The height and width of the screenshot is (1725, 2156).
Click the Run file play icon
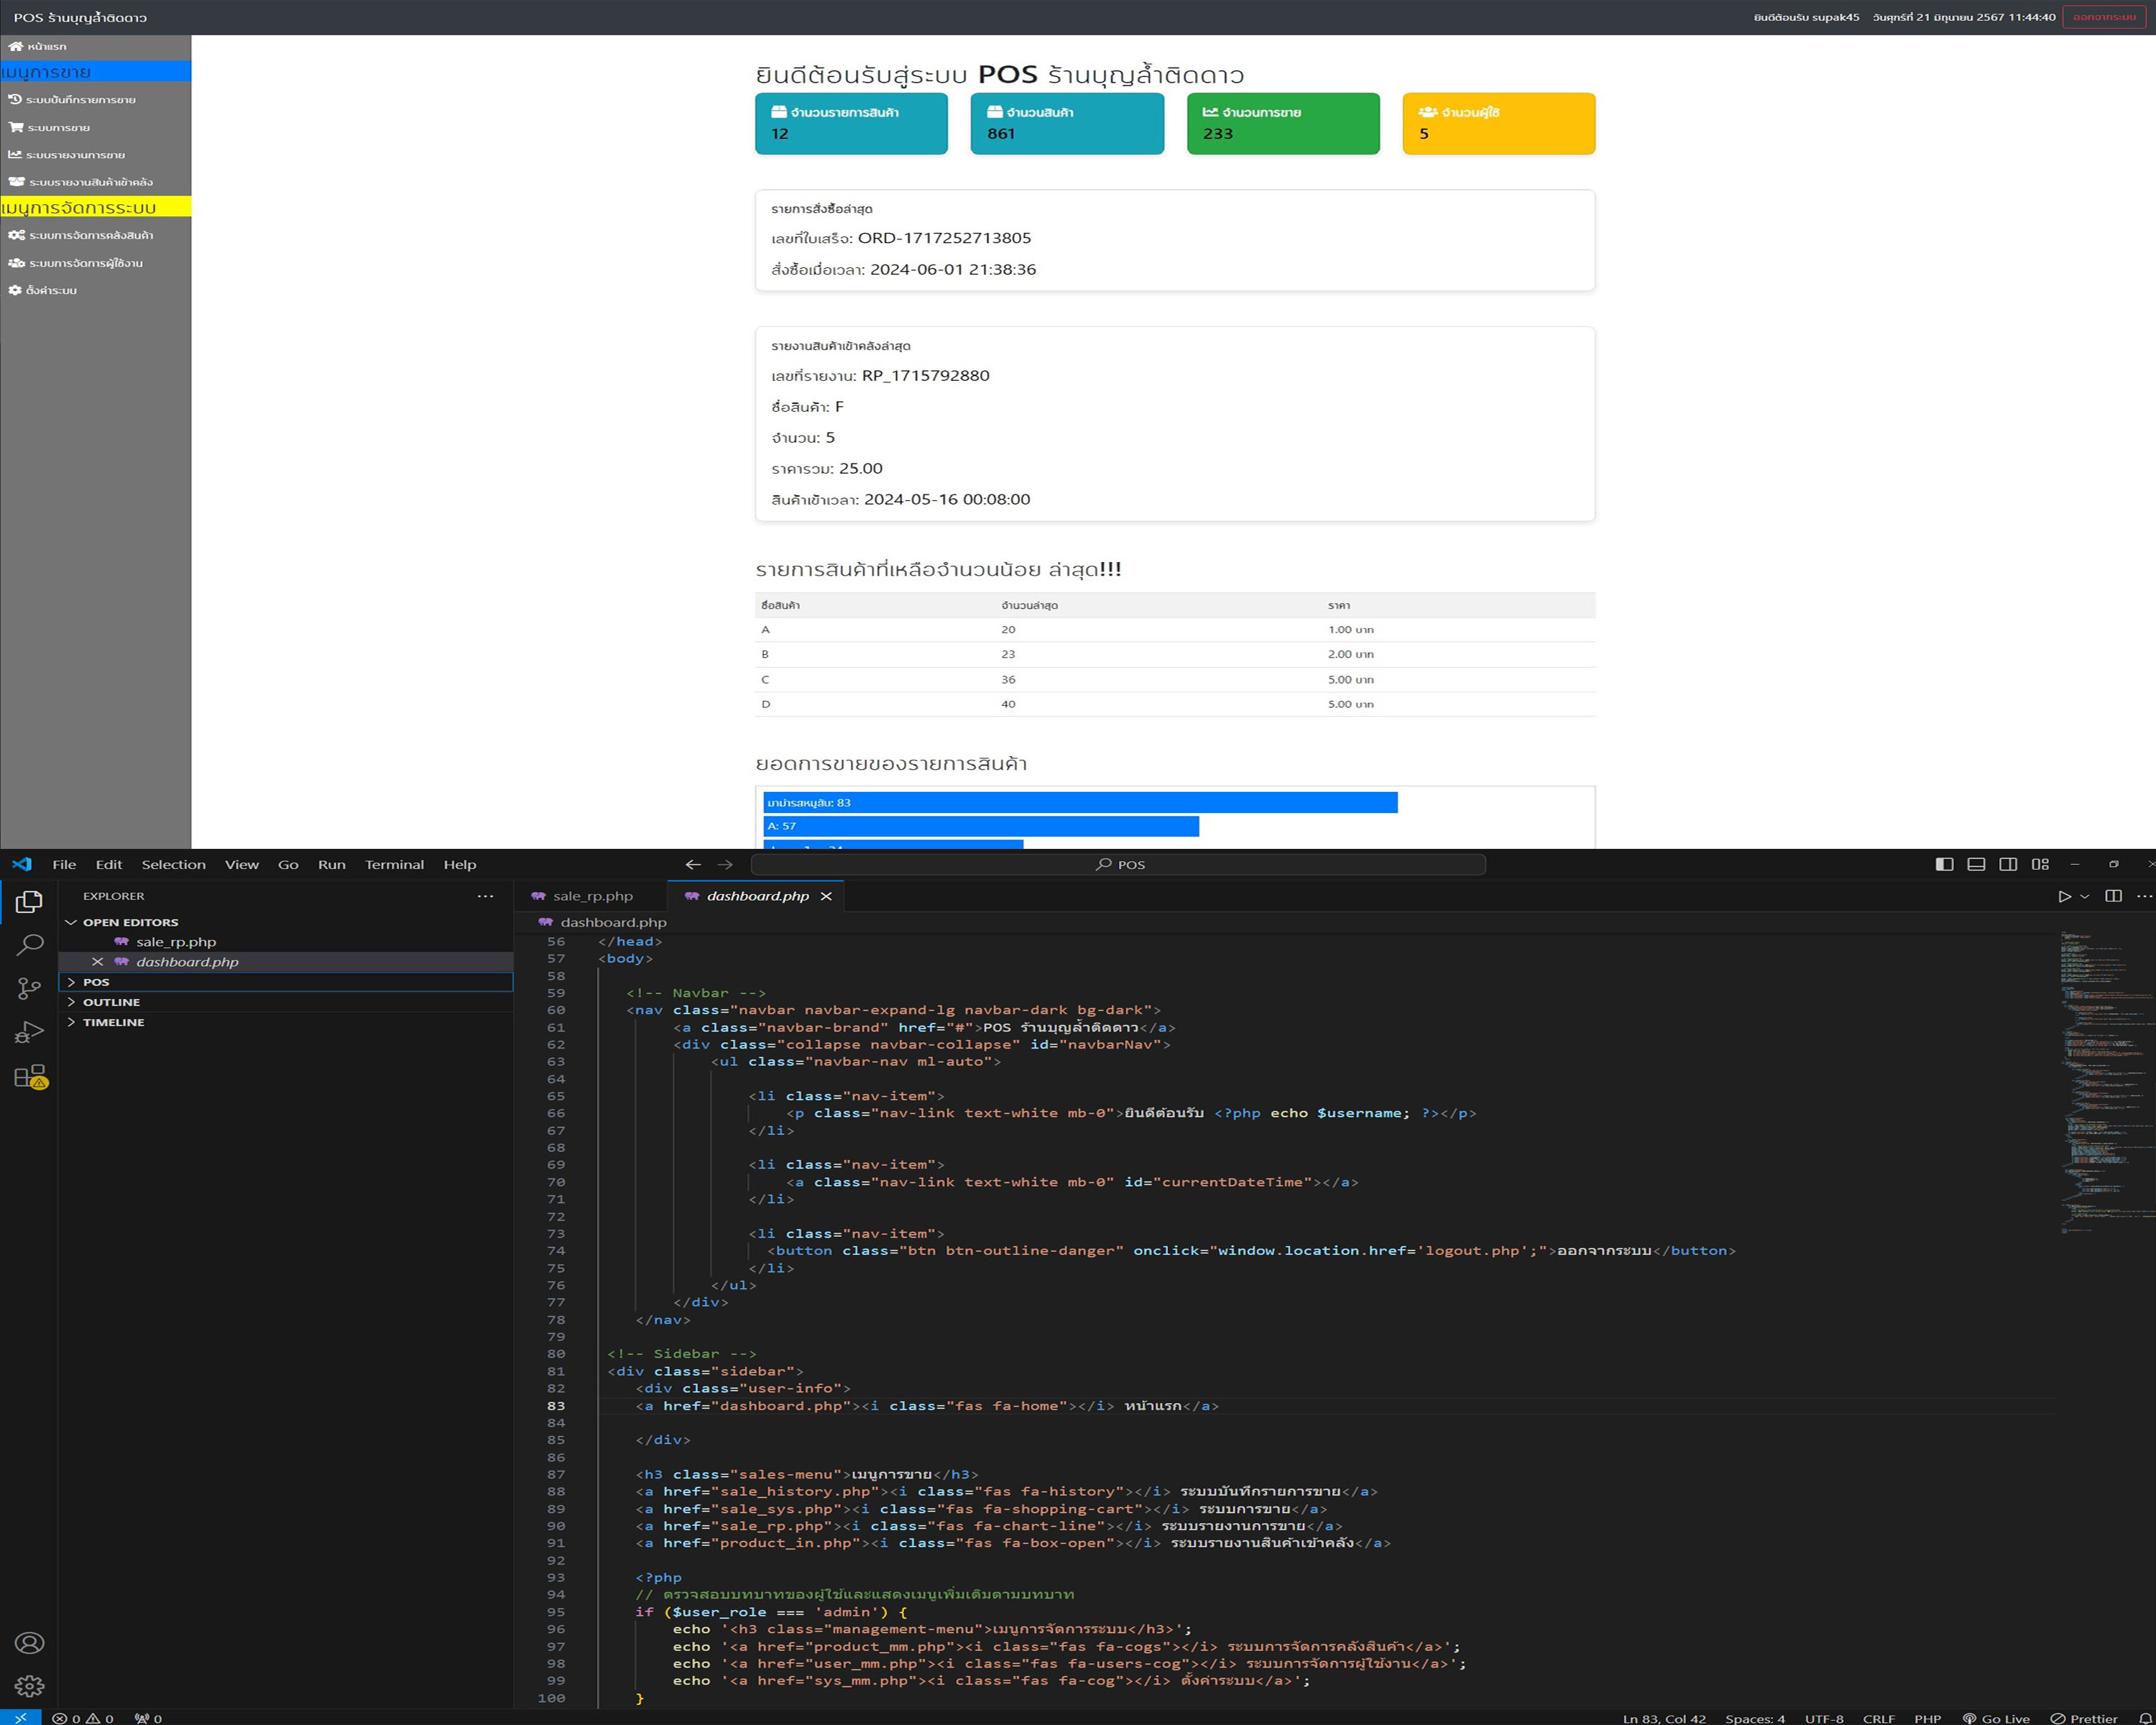point(2064,896)
